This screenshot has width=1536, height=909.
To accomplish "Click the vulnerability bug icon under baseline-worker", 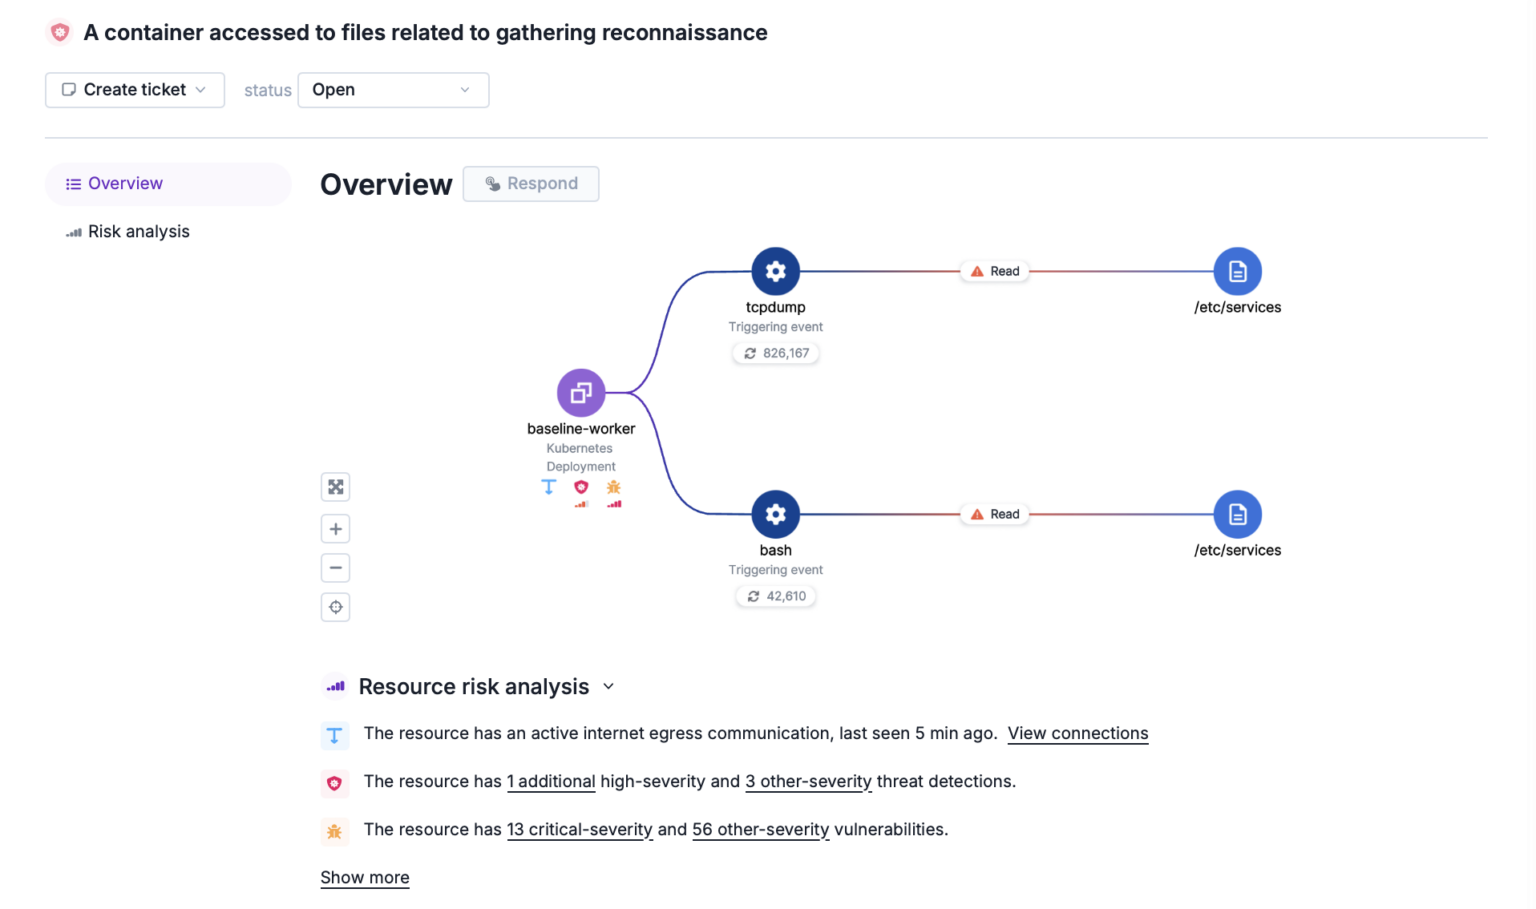I will 614,488.
